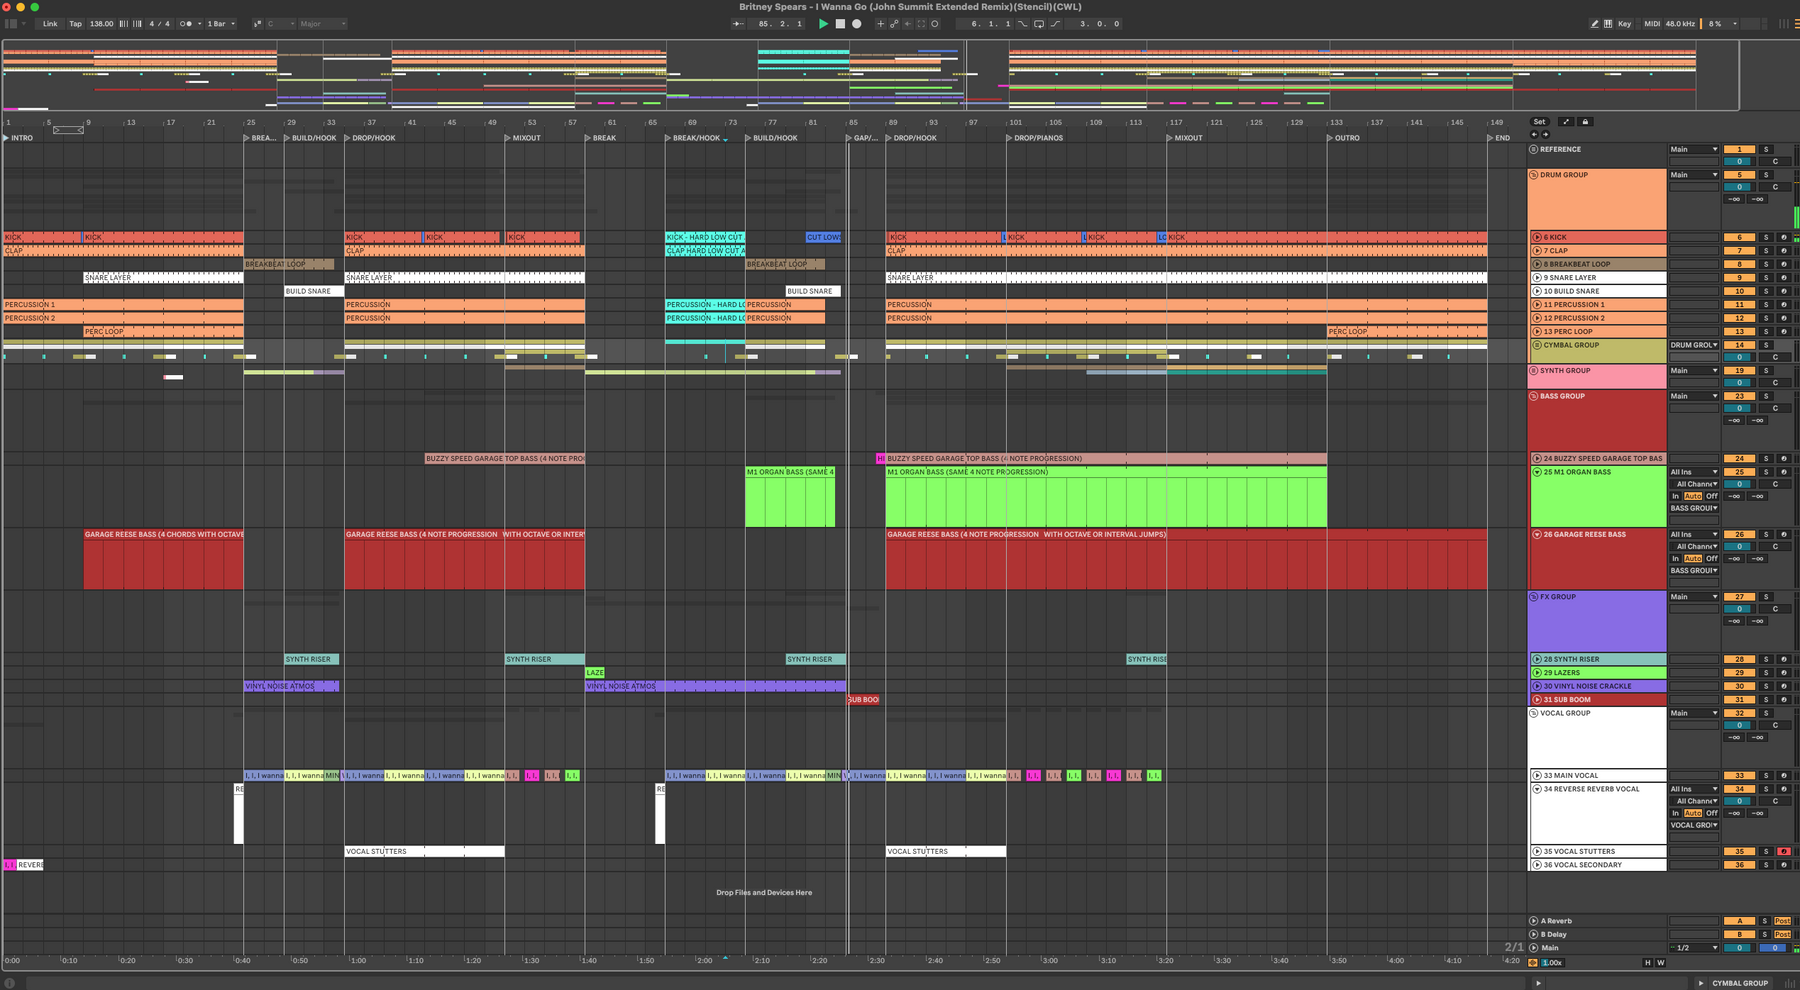Click the Optimize Arrangement Height icon
The height and width of the screenshot is (990, 1800).
point(1566,122)
